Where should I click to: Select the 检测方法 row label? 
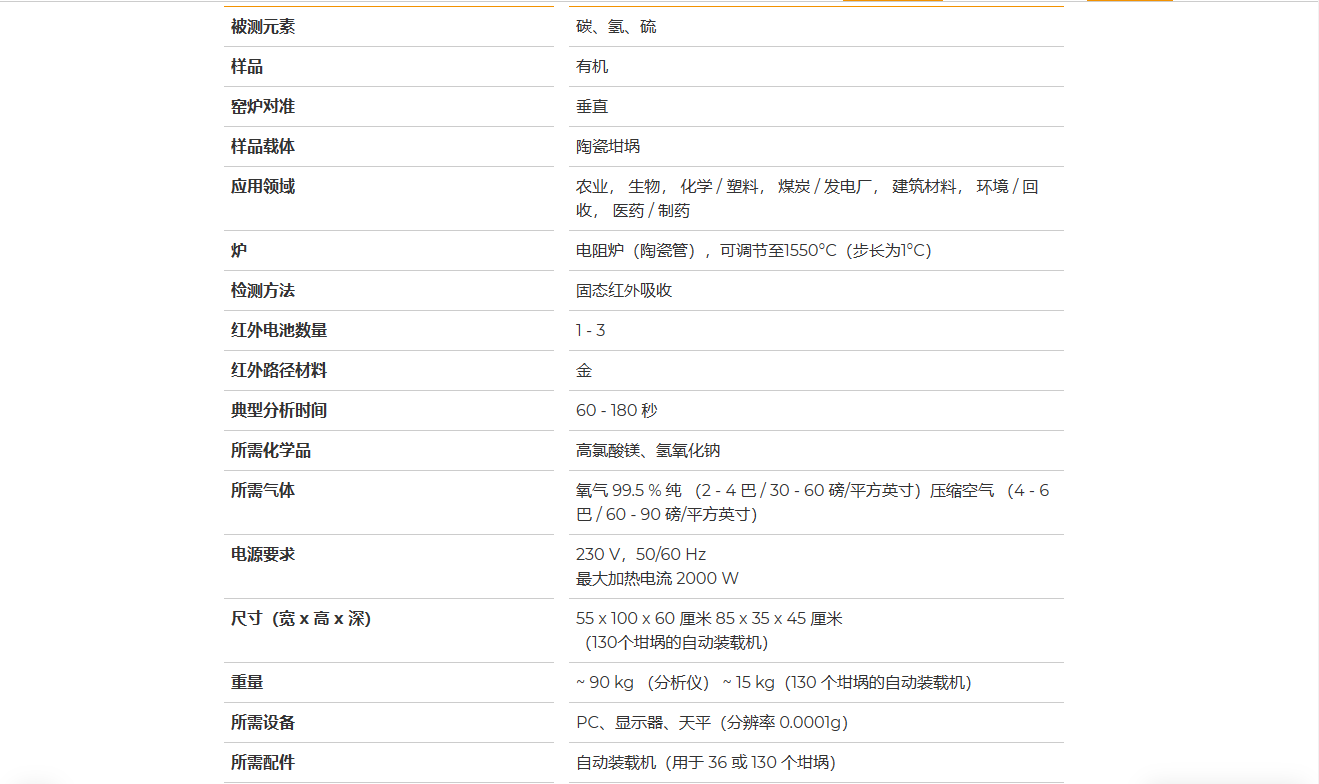tap(263, 291)
